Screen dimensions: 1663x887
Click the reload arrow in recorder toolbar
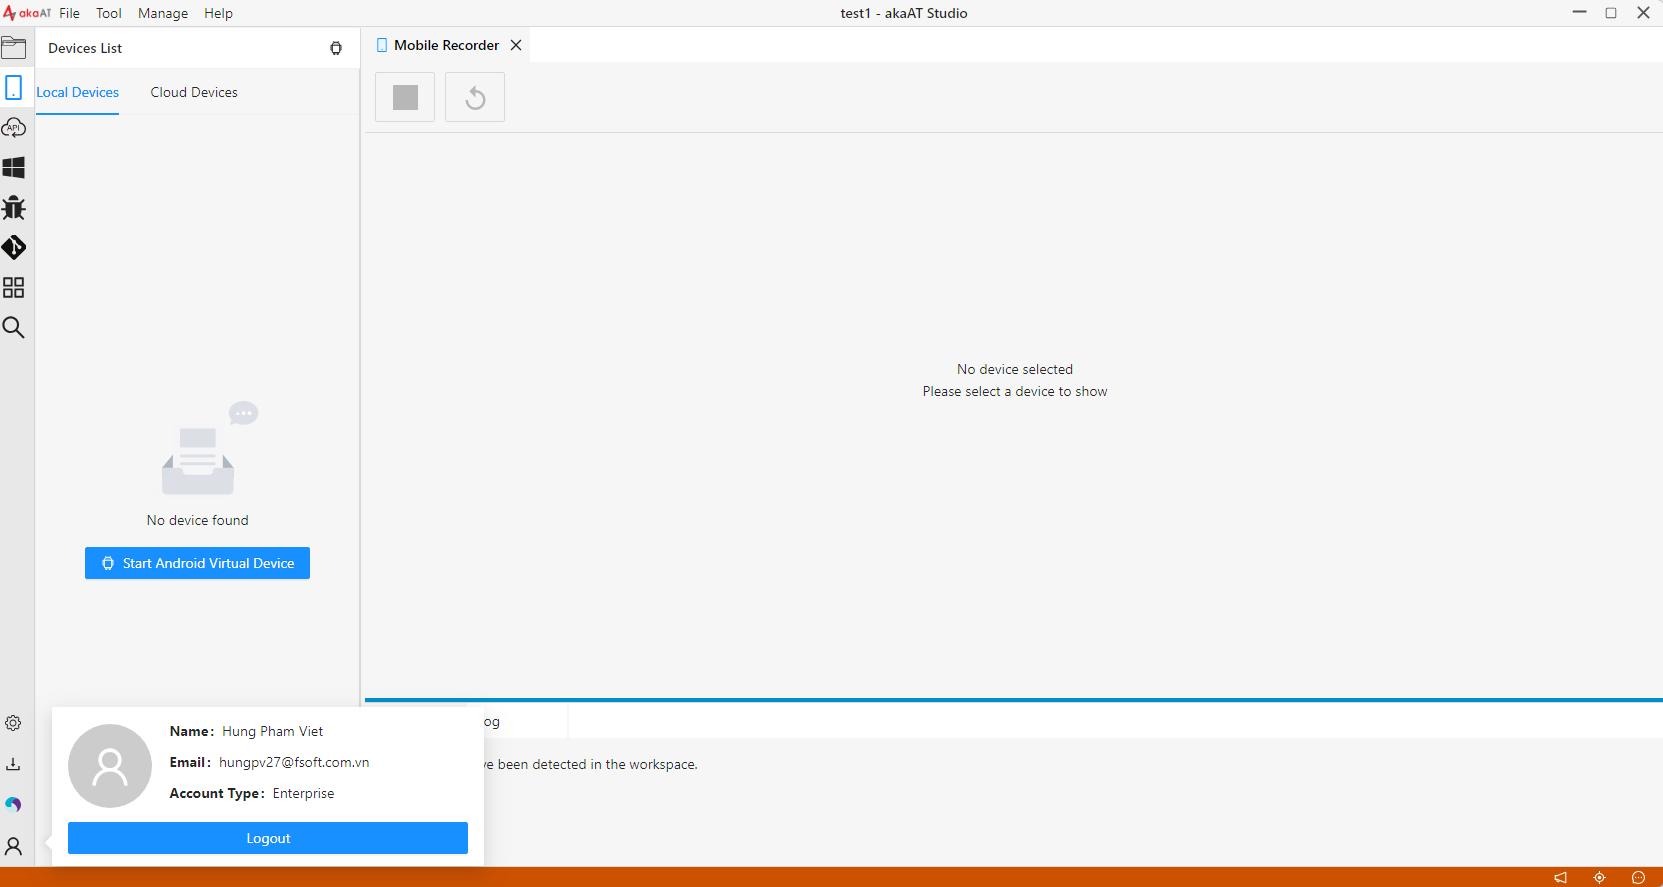475,97
